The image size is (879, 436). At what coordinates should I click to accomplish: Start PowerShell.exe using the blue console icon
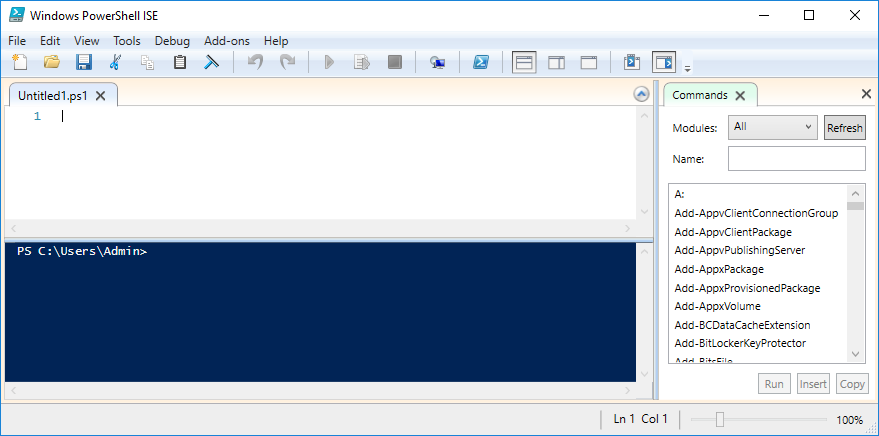480,62
